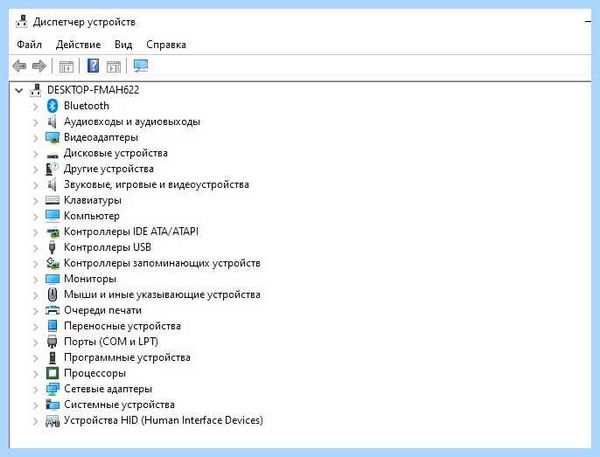Select the Очереди печати label
Image resolution: width=600 pixels, height=457 pixels.
[x=103, y=310]
